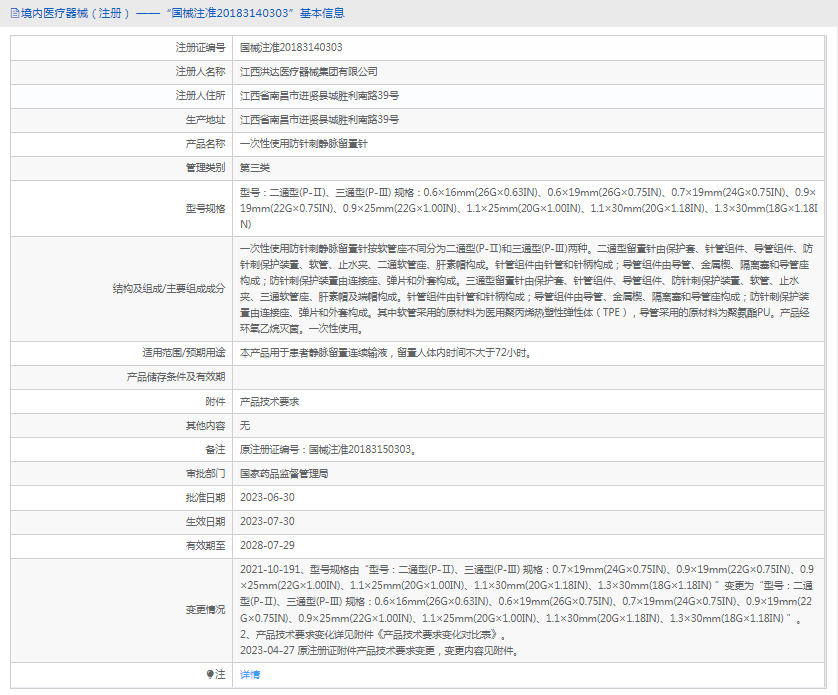Viewport: 838px width, 695px height.
Task: Click the 有效期至 label
Action: pyautogui.click(x=206, y=546)
